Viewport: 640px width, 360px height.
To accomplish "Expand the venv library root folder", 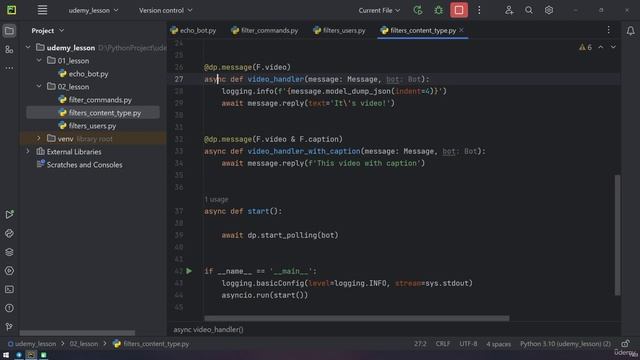I will click(x=39, y=139).
